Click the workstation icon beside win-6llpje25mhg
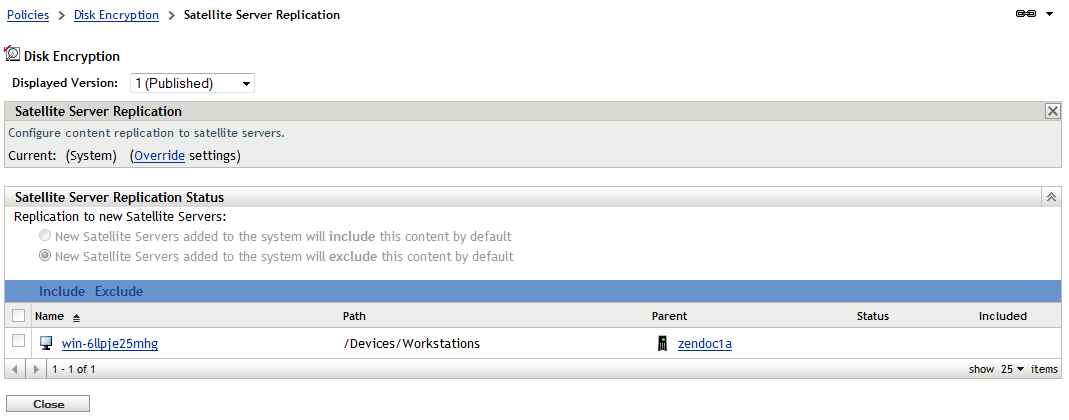 (x=46, y=343)
